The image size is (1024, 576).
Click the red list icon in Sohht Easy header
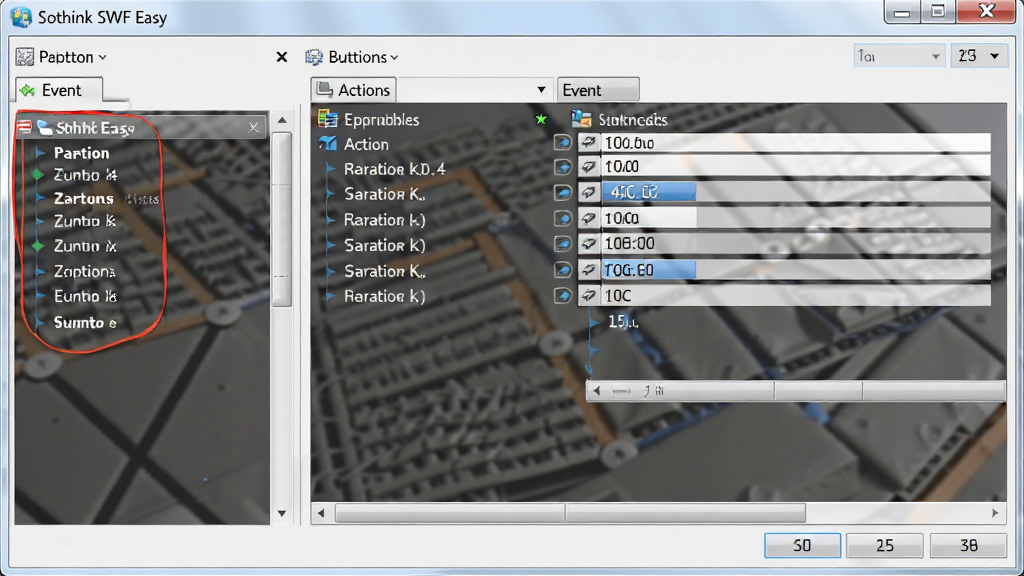click(x=25, y=127)
